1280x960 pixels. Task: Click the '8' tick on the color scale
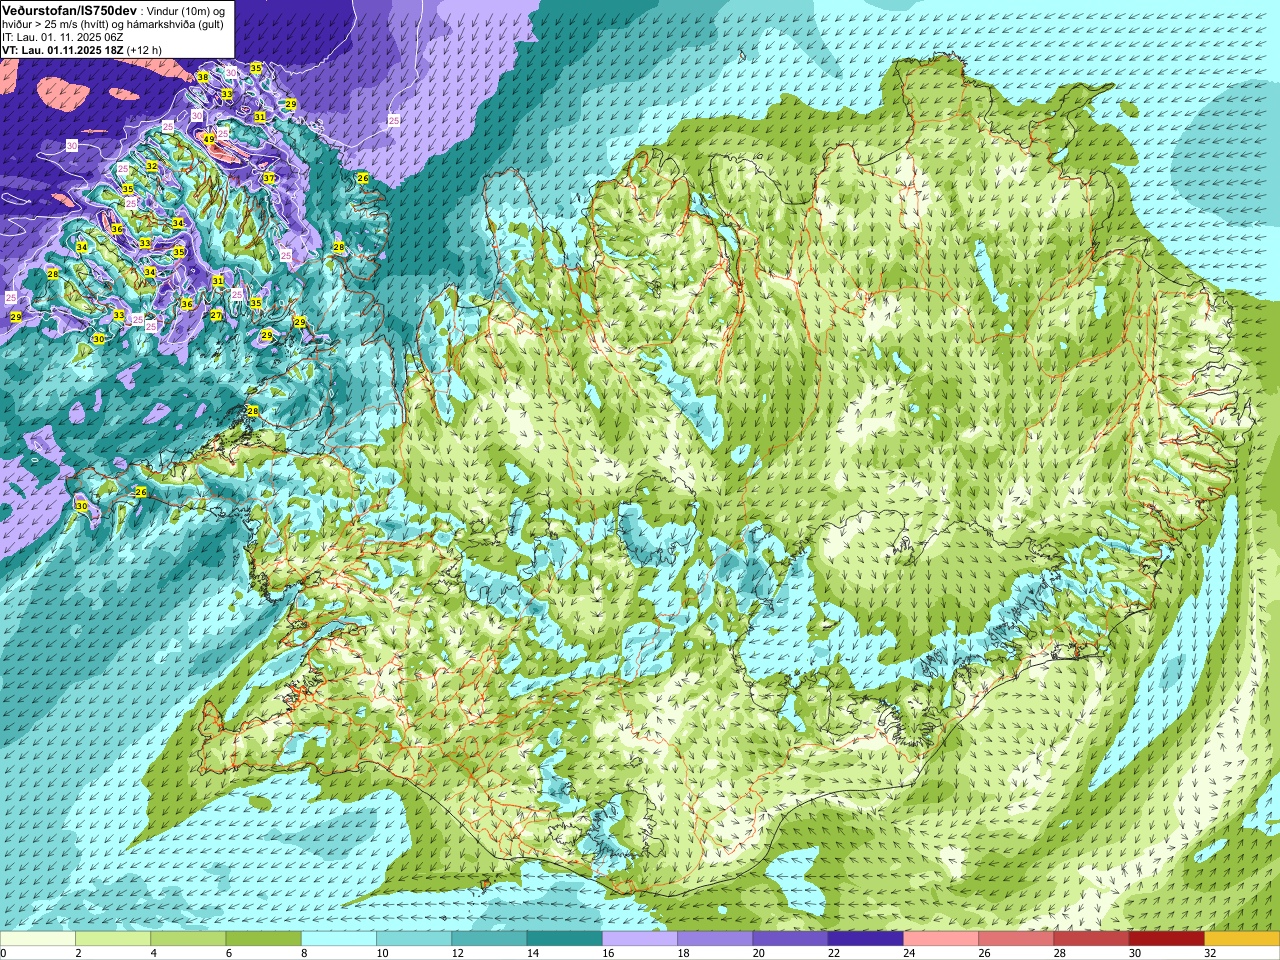(x=303, y=953)
